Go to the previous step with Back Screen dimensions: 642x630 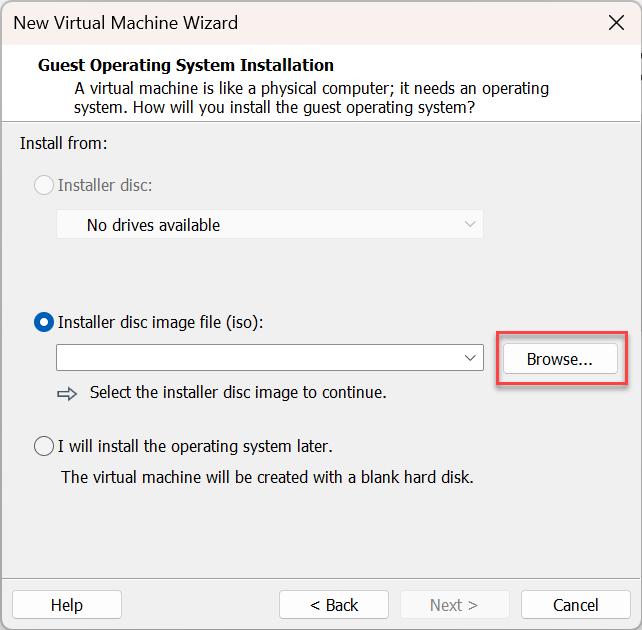(x=334, y=605)
